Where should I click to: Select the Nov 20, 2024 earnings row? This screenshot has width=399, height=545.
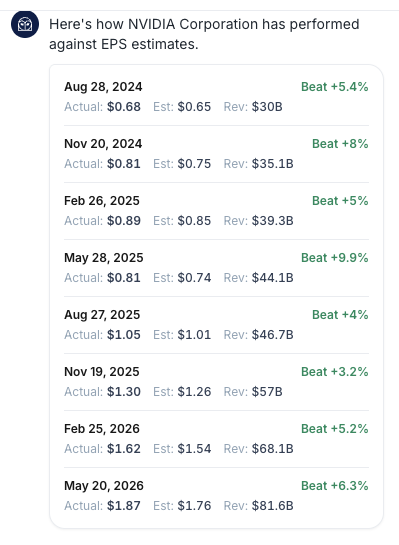[x=216, y=154]
